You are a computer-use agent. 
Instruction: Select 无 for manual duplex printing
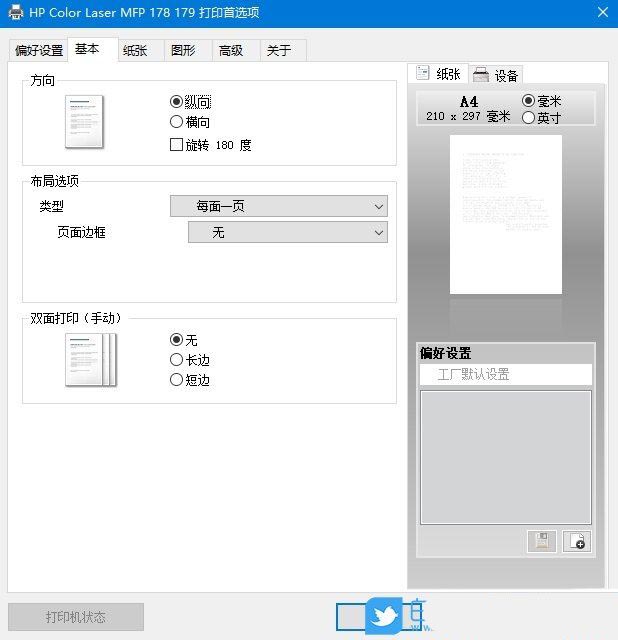(x=184, y=340)
